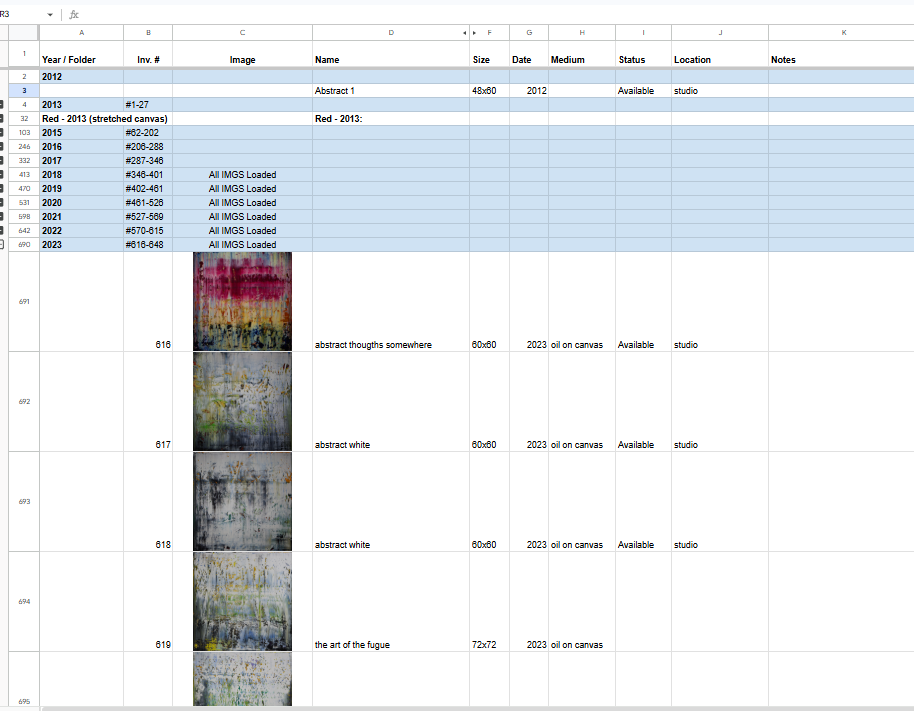
Task: Select the 'Location' header cell
Action: tap(720, 54)
